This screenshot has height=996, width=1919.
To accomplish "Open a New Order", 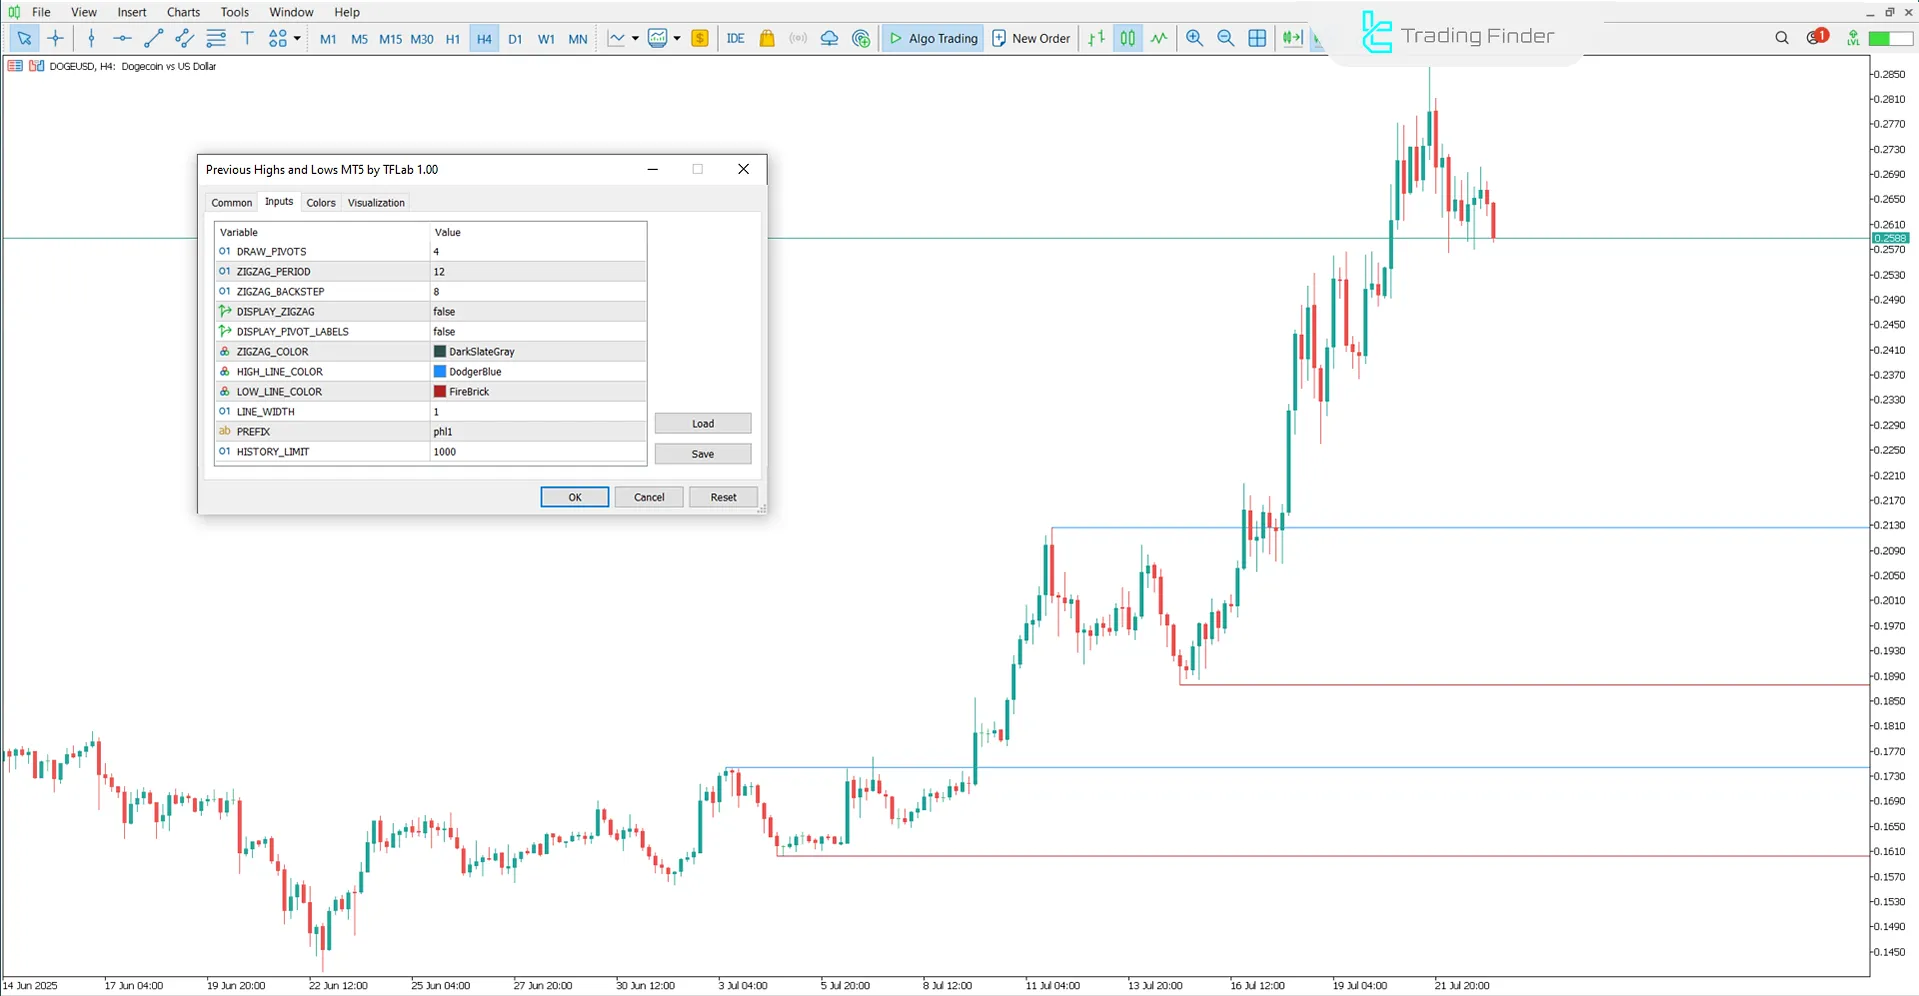I will tap(1030, 38).
